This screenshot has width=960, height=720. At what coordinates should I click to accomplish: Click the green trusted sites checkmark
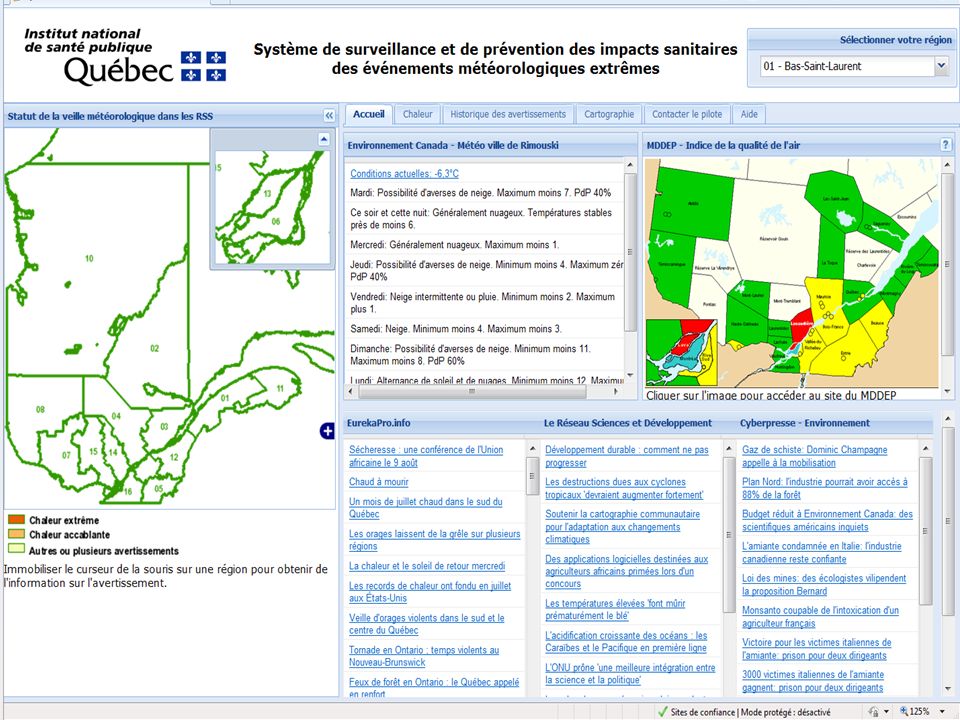(662, 711)
